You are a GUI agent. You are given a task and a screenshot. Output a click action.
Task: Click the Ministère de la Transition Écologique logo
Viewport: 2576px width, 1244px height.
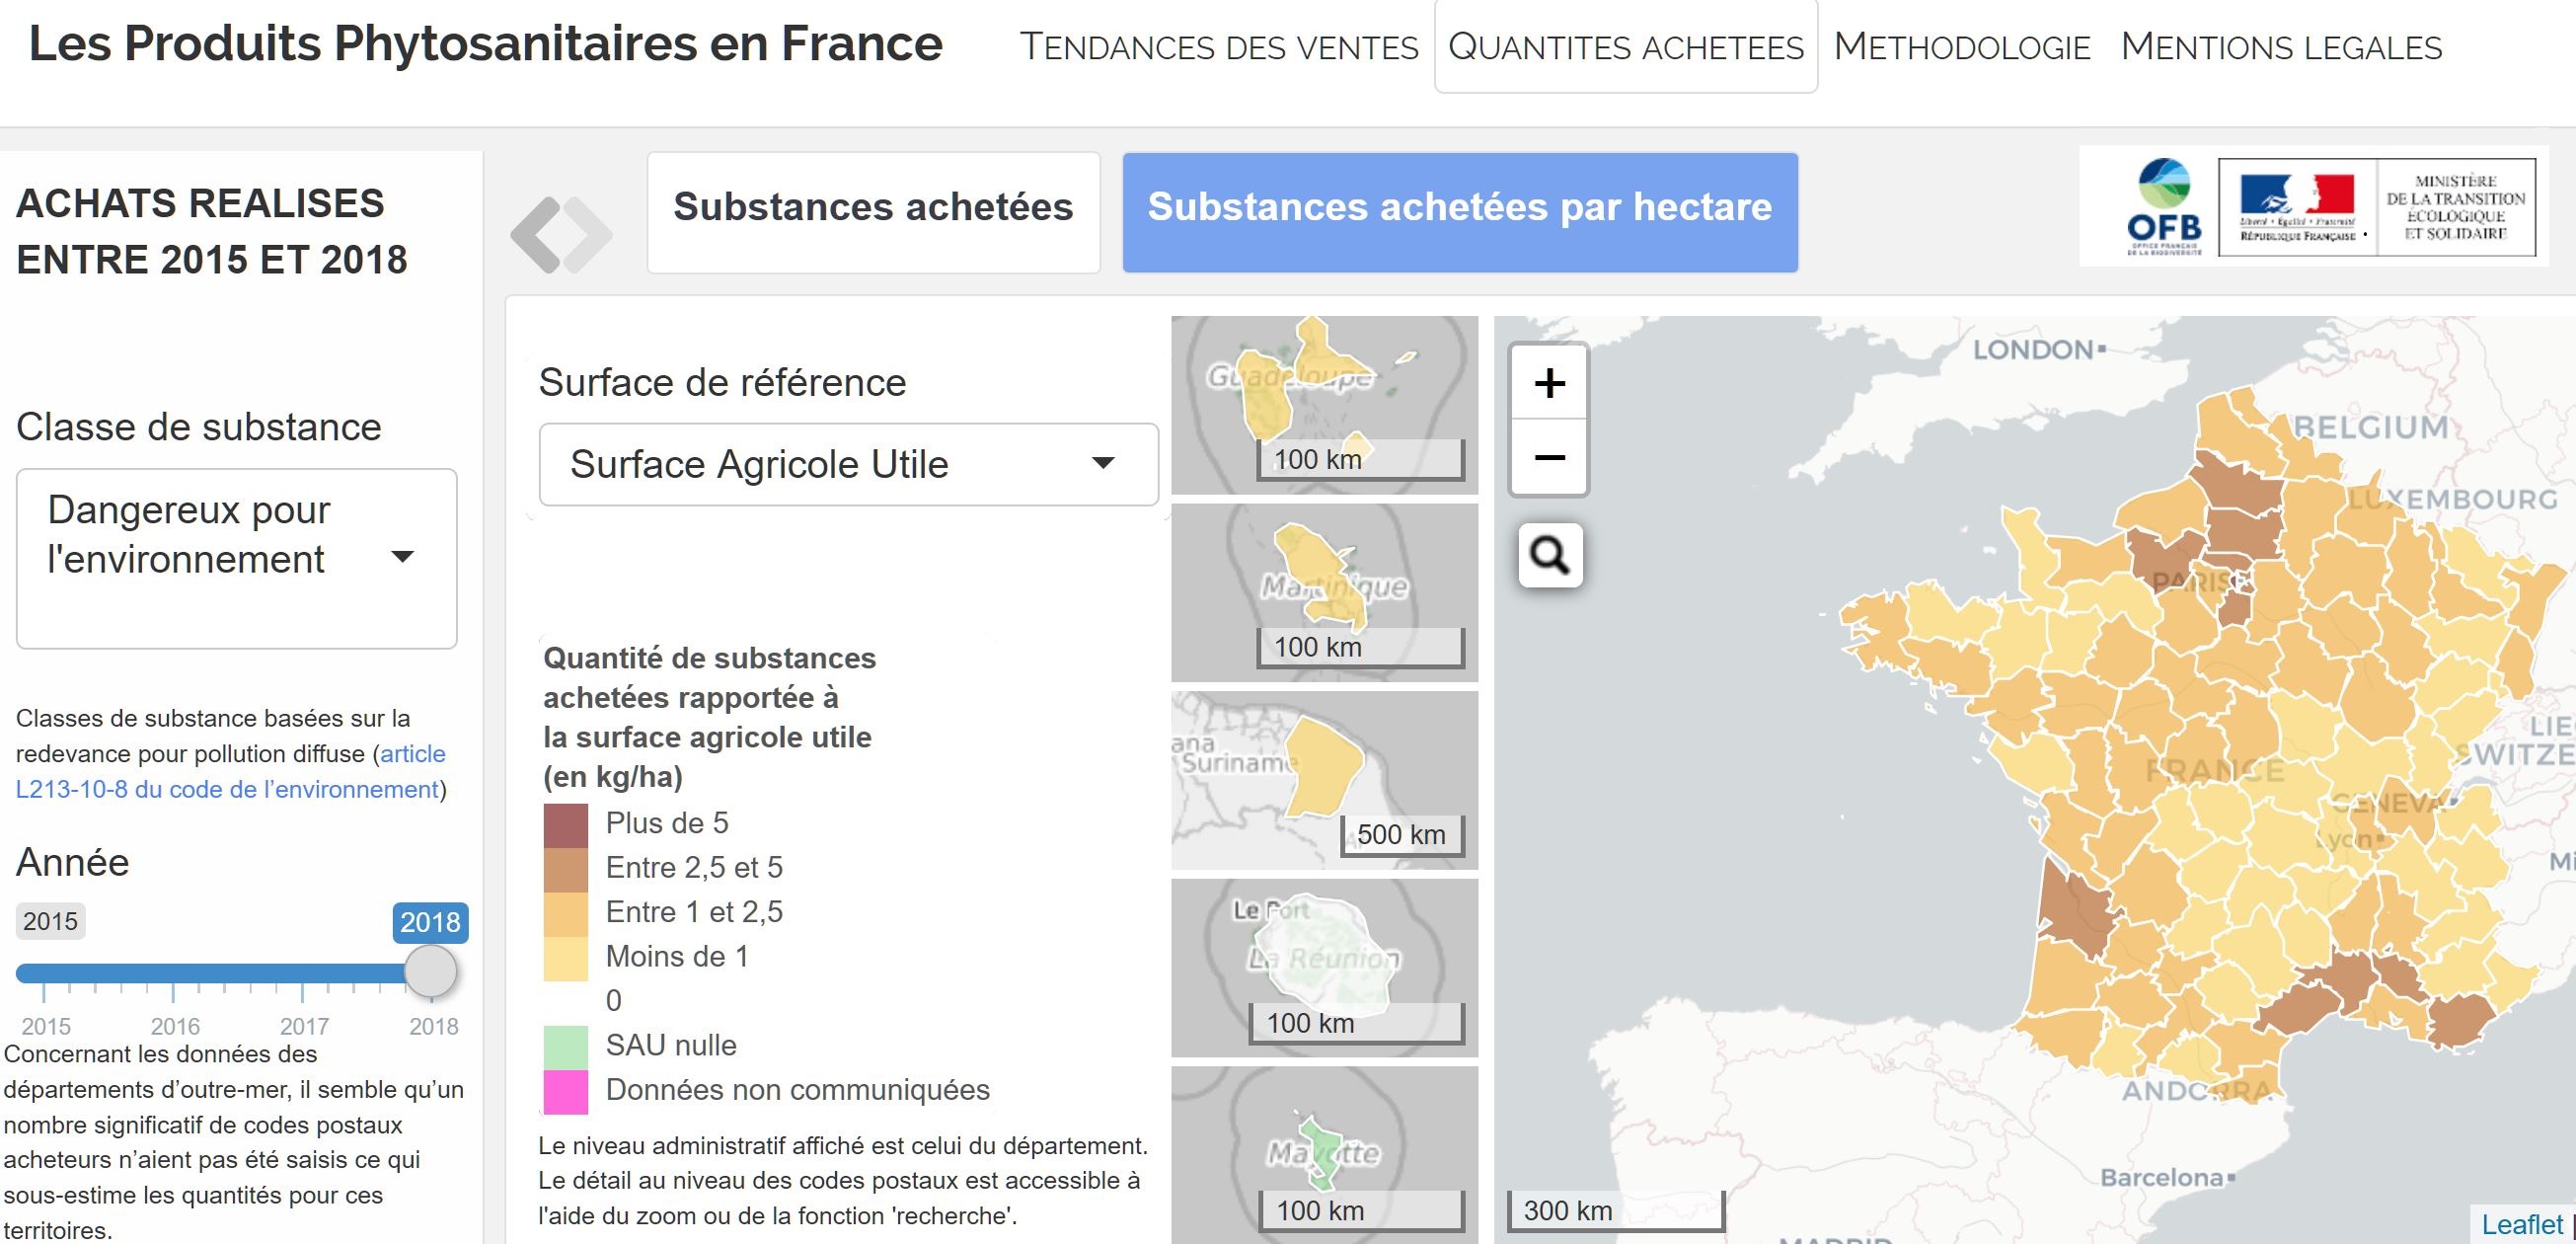[x=2455, y=207]
